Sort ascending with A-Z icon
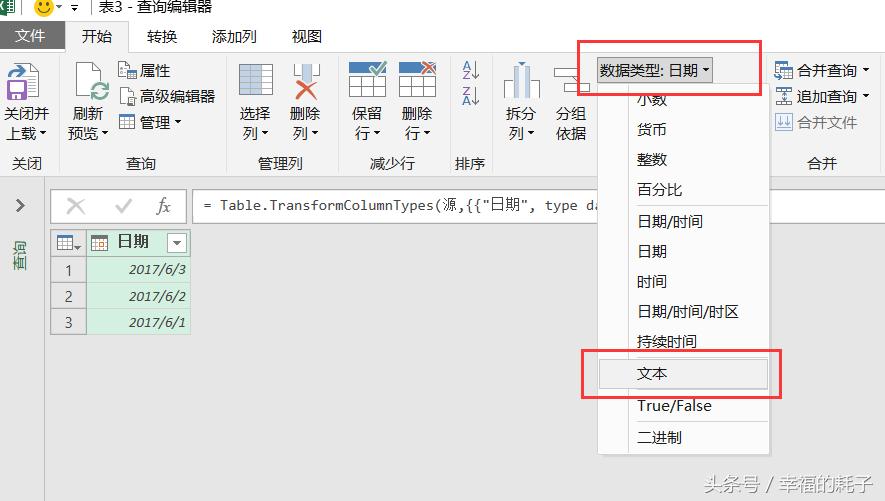Viewport: 885px width, 501px height. click(471, 70)
